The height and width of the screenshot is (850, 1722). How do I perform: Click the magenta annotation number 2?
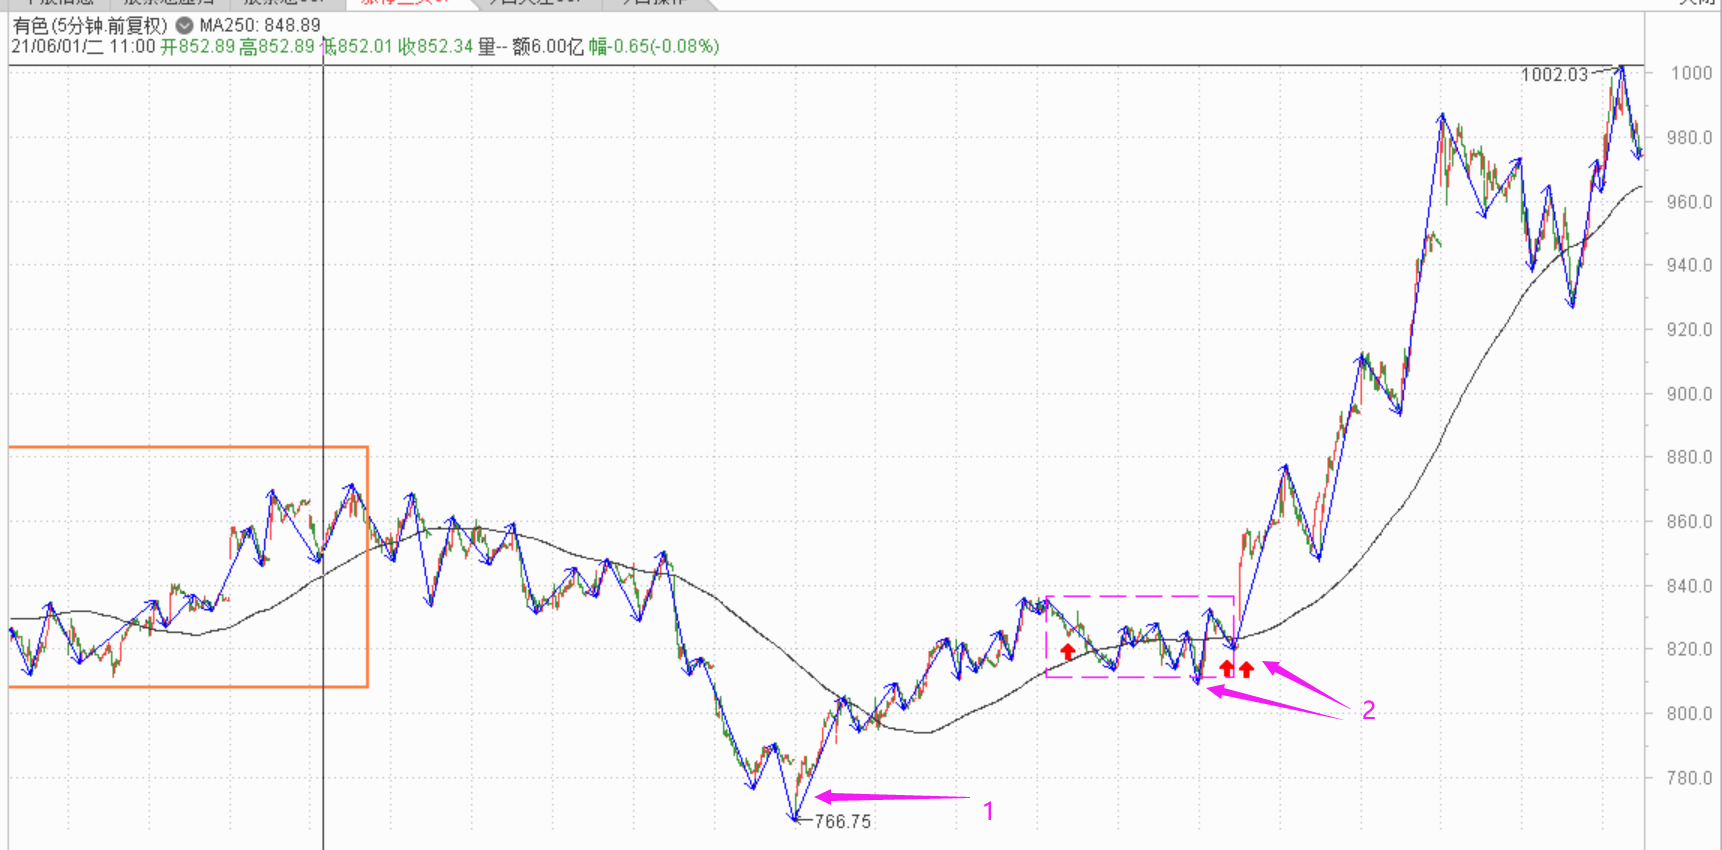(1368, 710)
